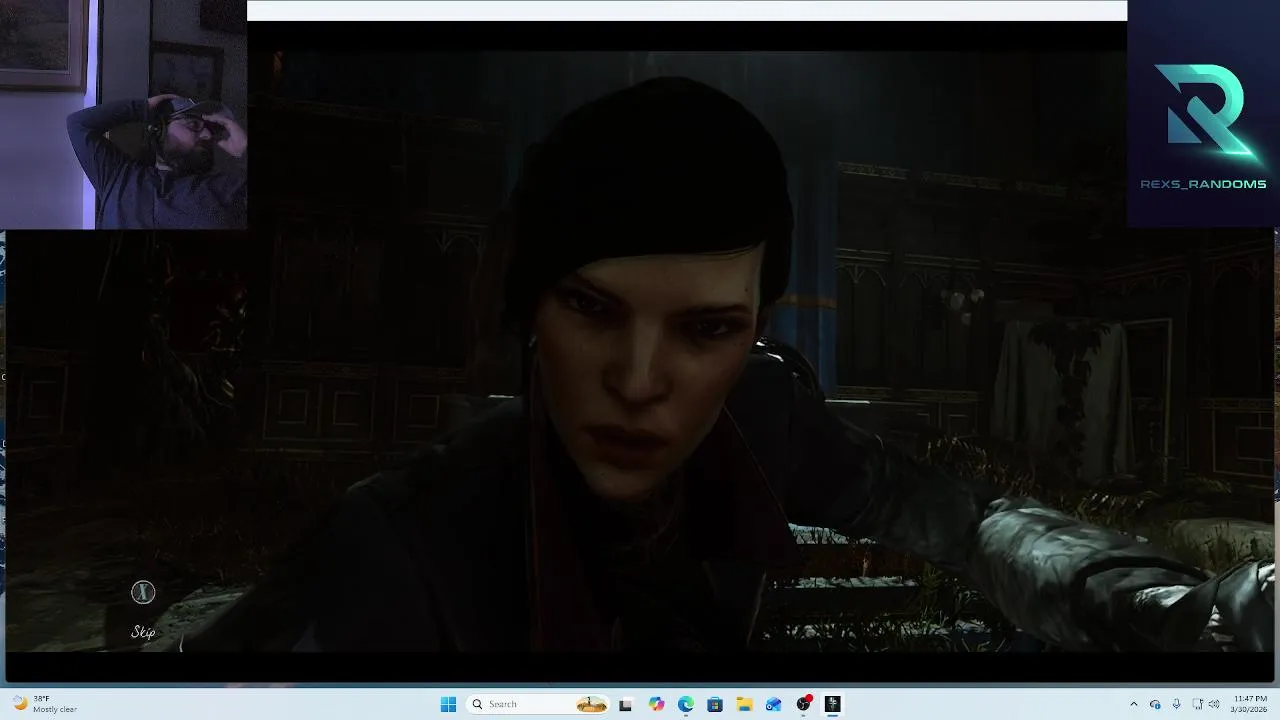Open the weather widget showing 38°F
The image size is (1280, 720).
point(45,704)
